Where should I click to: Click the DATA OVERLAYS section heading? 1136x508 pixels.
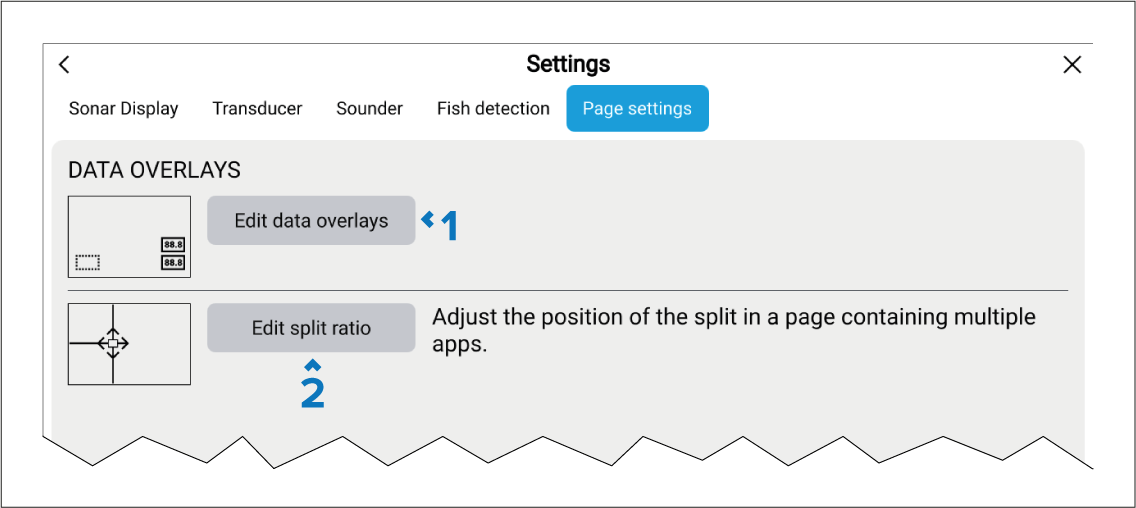tap(154, 170)
